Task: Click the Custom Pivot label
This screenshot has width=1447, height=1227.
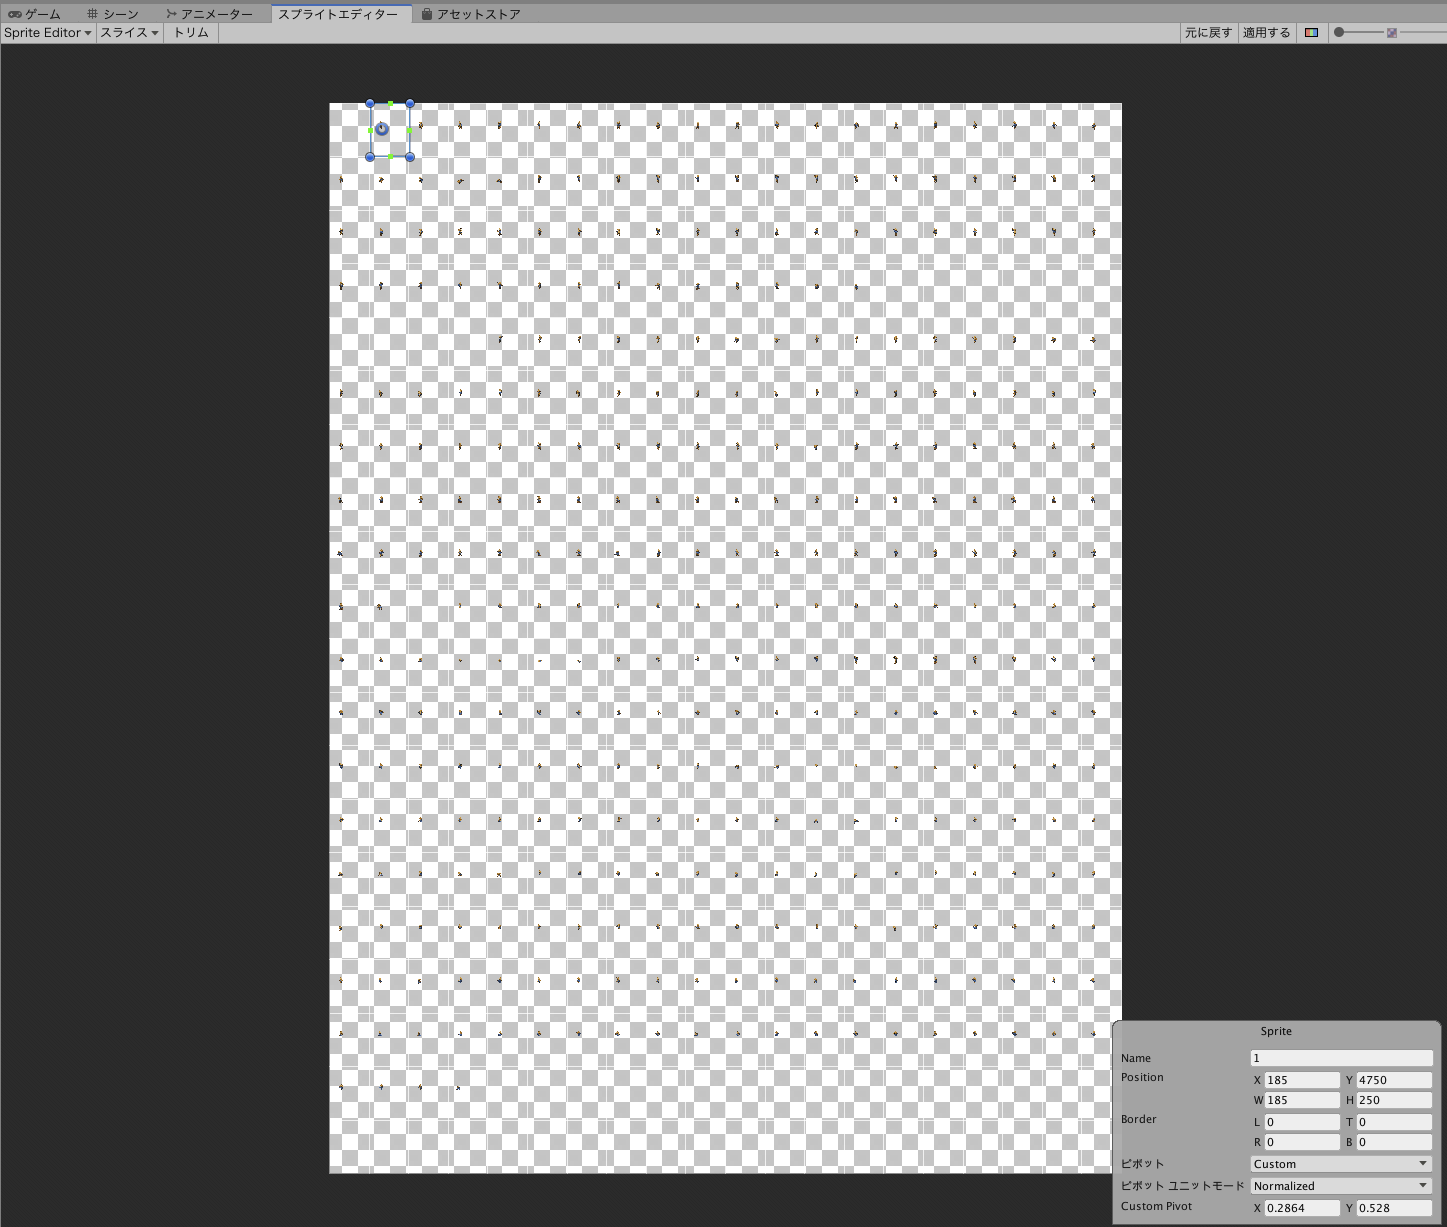Action: pyautogui.click(x=1156, y=1206)
